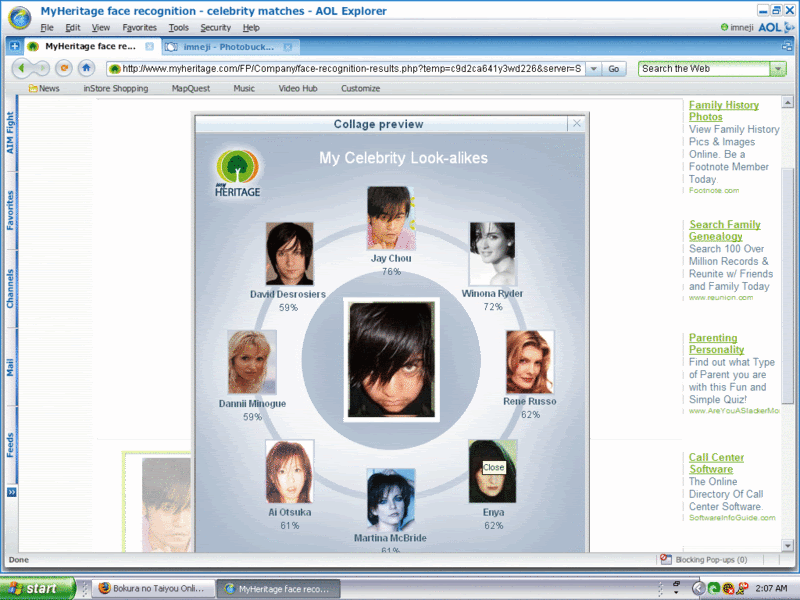Open the address bar URL dropdown
The width and height of the screenshot is (800, 600).
pyautogui.click(x=593, y=69)
